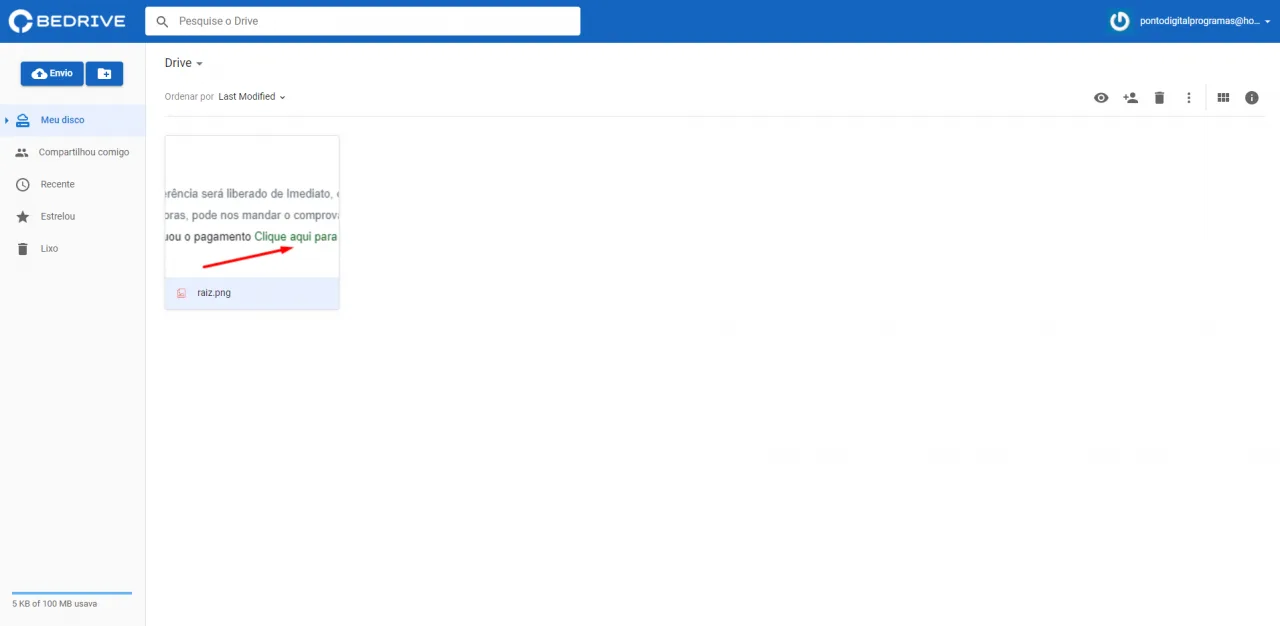Click the Compartilhou comigo people icon

[x=22, y=152]
